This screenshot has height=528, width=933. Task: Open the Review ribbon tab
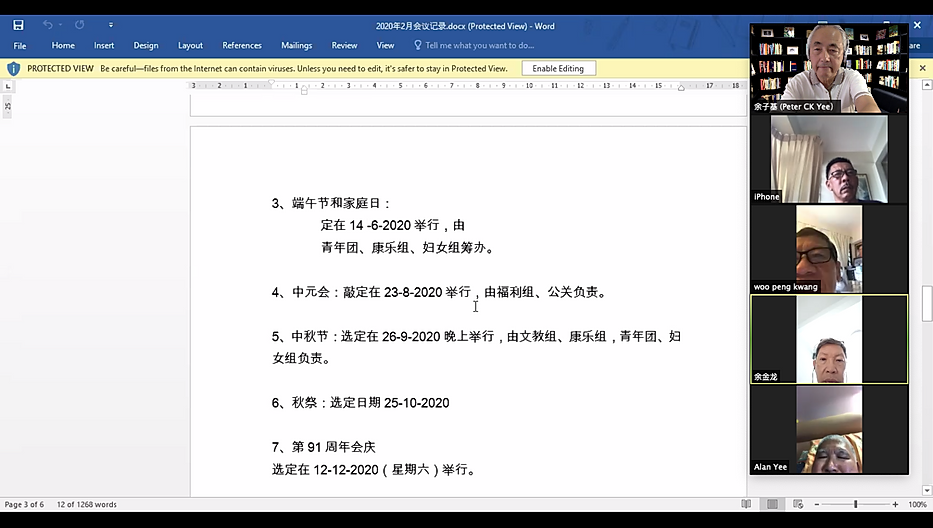344,45
